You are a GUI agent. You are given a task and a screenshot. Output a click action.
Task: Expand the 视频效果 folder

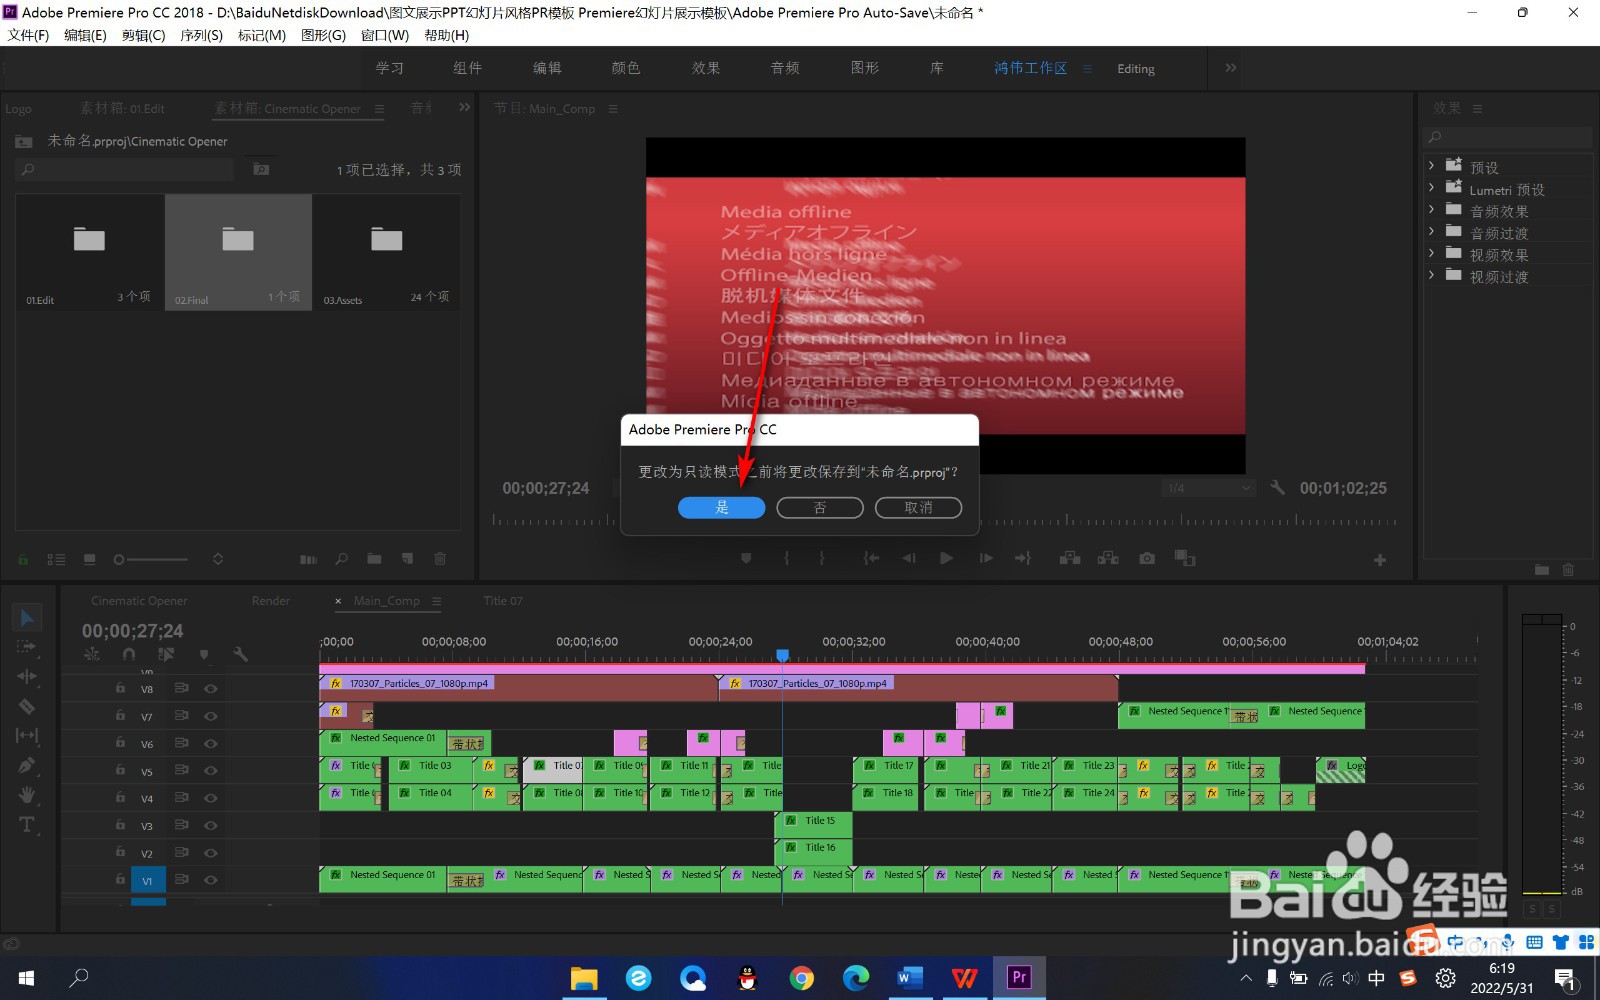[x=1431, y=254]
